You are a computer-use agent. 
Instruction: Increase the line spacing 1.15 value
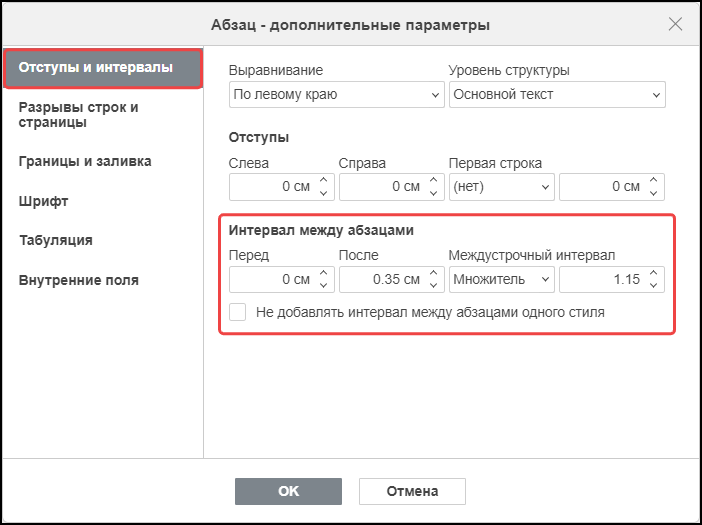654,273
